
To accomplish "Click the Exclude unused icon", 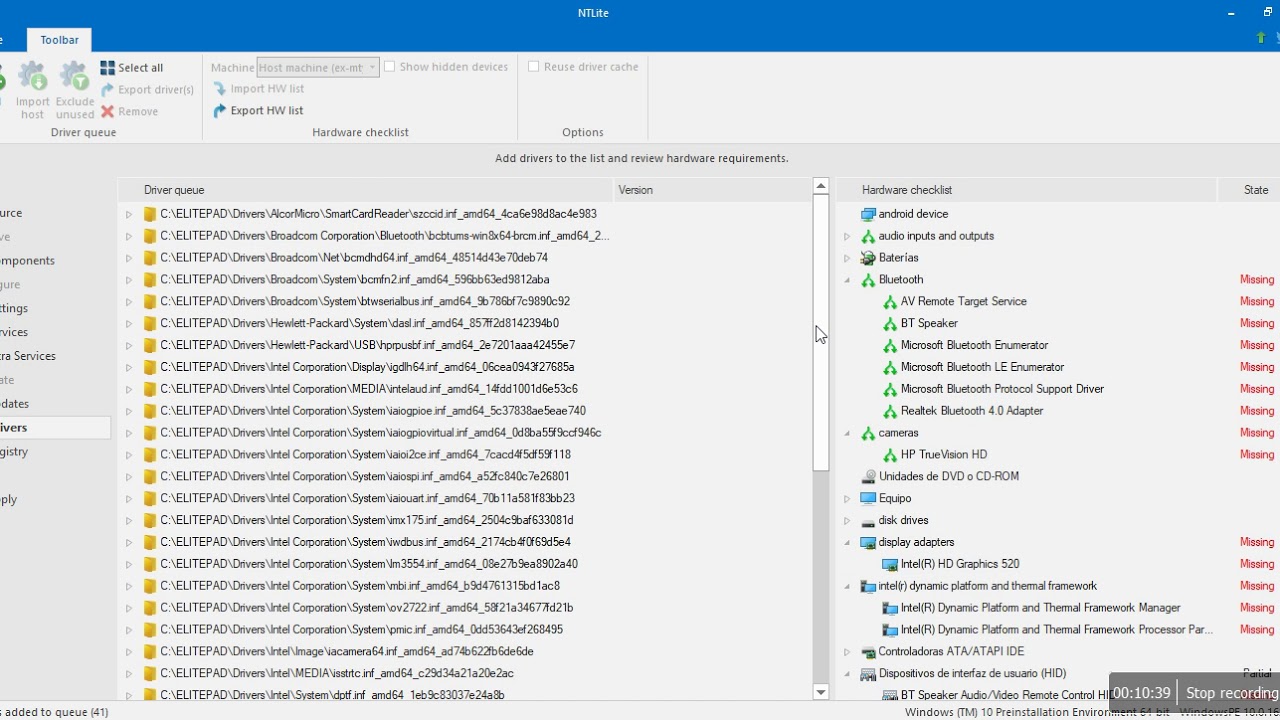I will [74, 77].
